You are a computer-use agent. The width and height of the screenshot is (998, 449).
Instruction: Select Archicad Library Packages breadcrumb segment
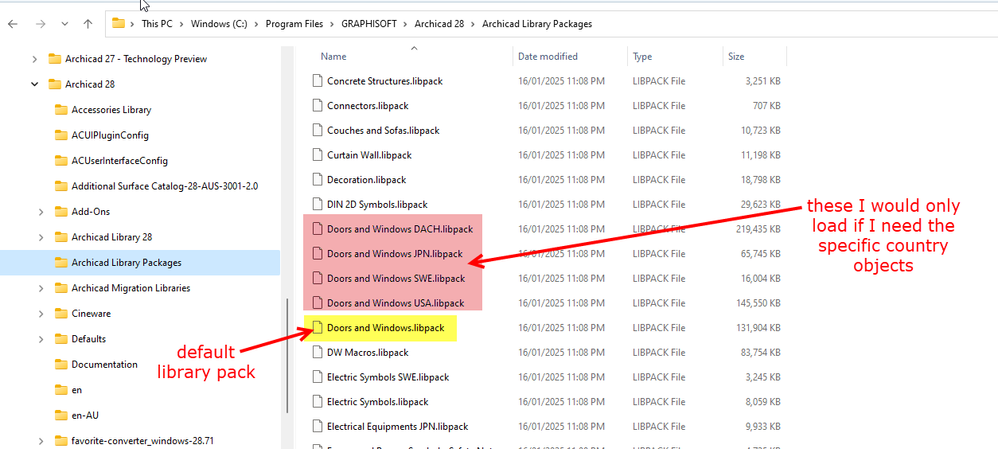point(537,24)
